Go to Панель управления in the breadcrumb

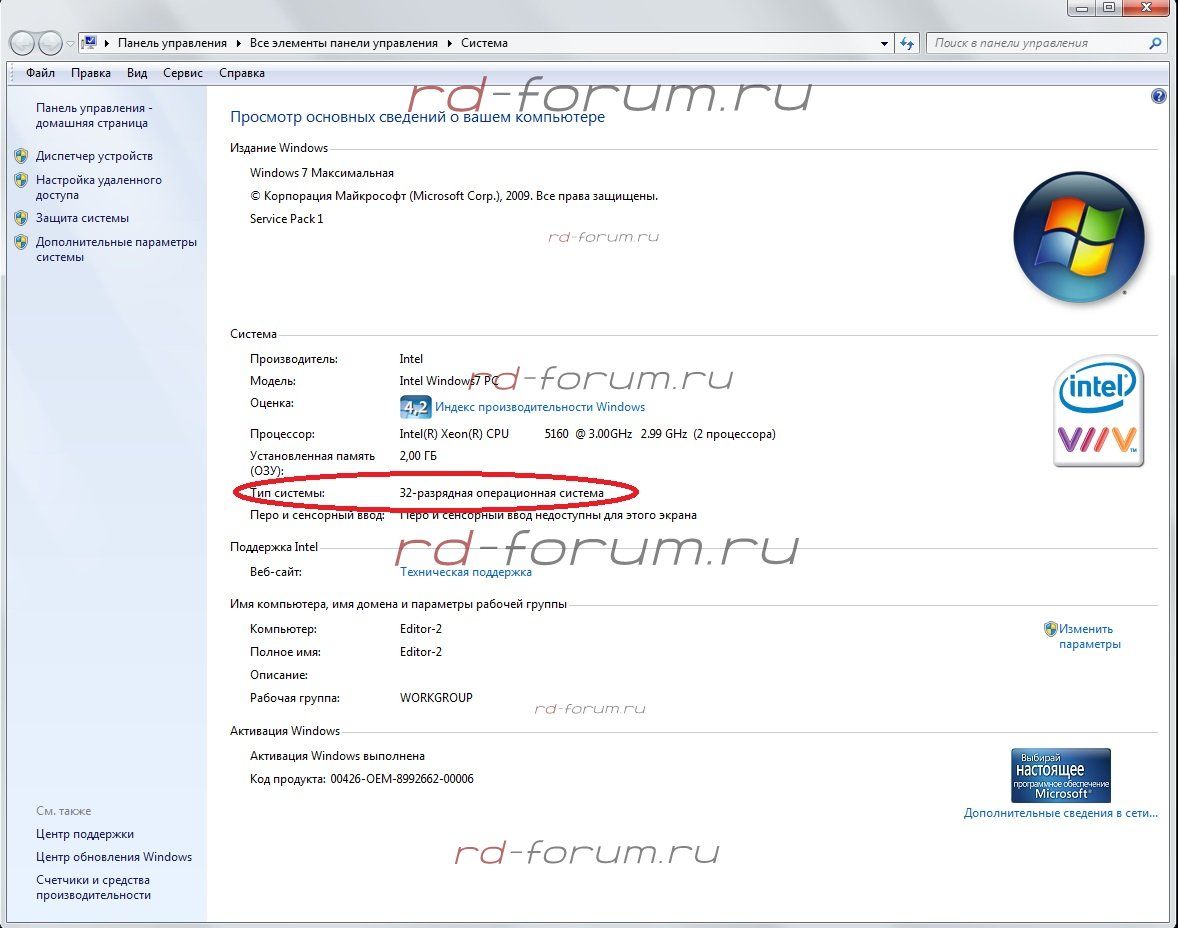coord(172,44)
